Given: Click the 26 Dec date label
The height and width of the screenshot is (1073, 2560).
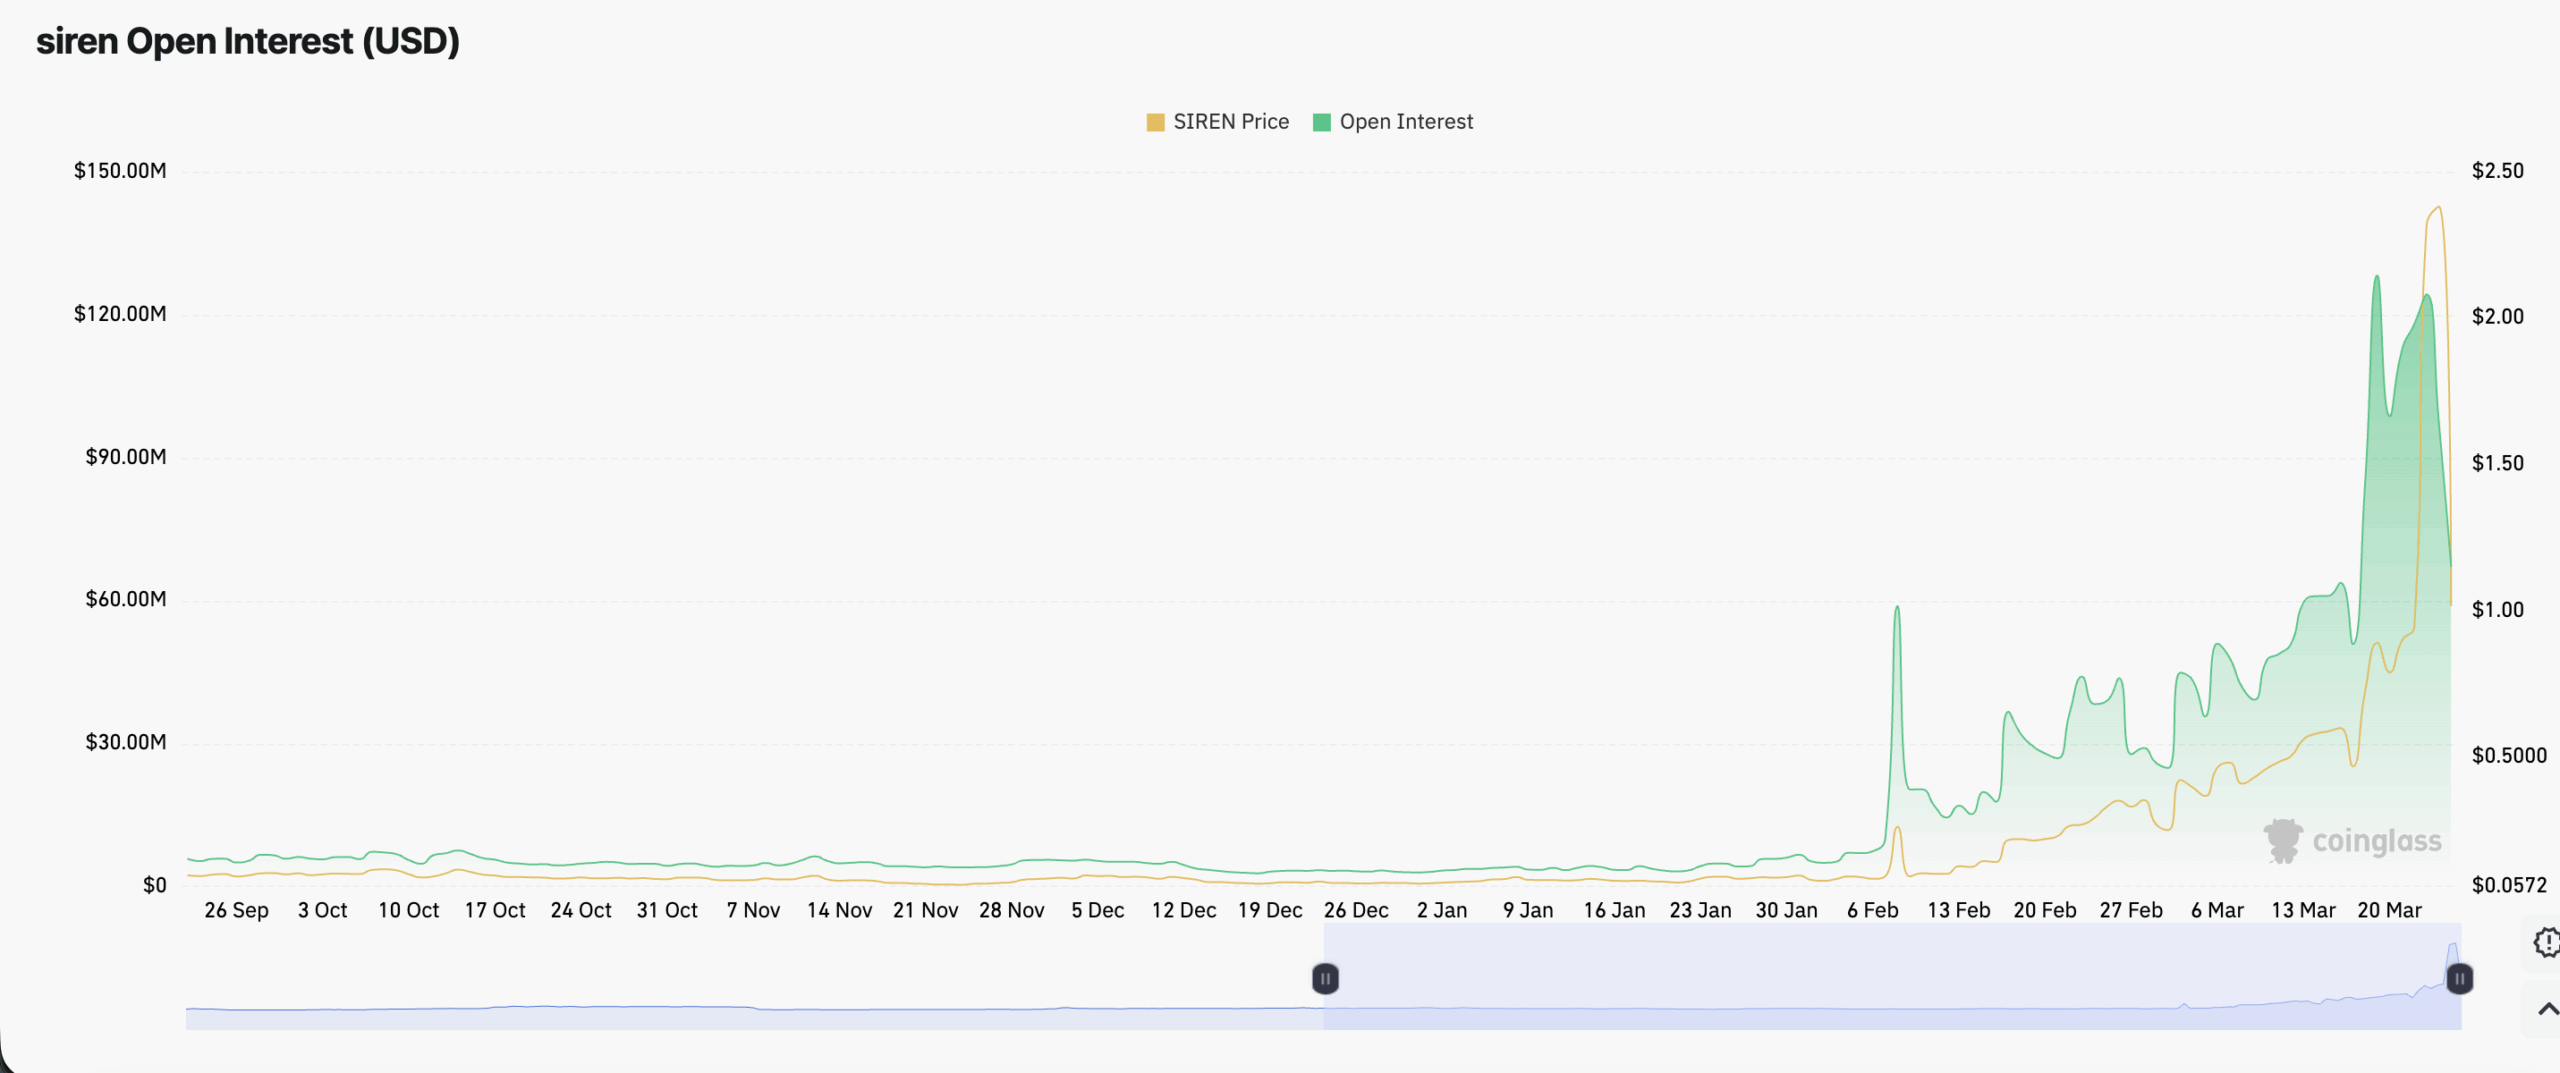Looking at the screenshot, I should 1356,911.
